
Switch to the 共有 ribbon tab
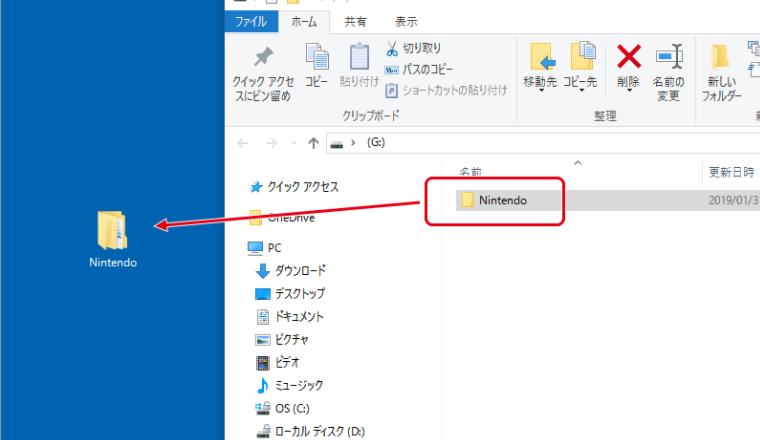[355, 22]
